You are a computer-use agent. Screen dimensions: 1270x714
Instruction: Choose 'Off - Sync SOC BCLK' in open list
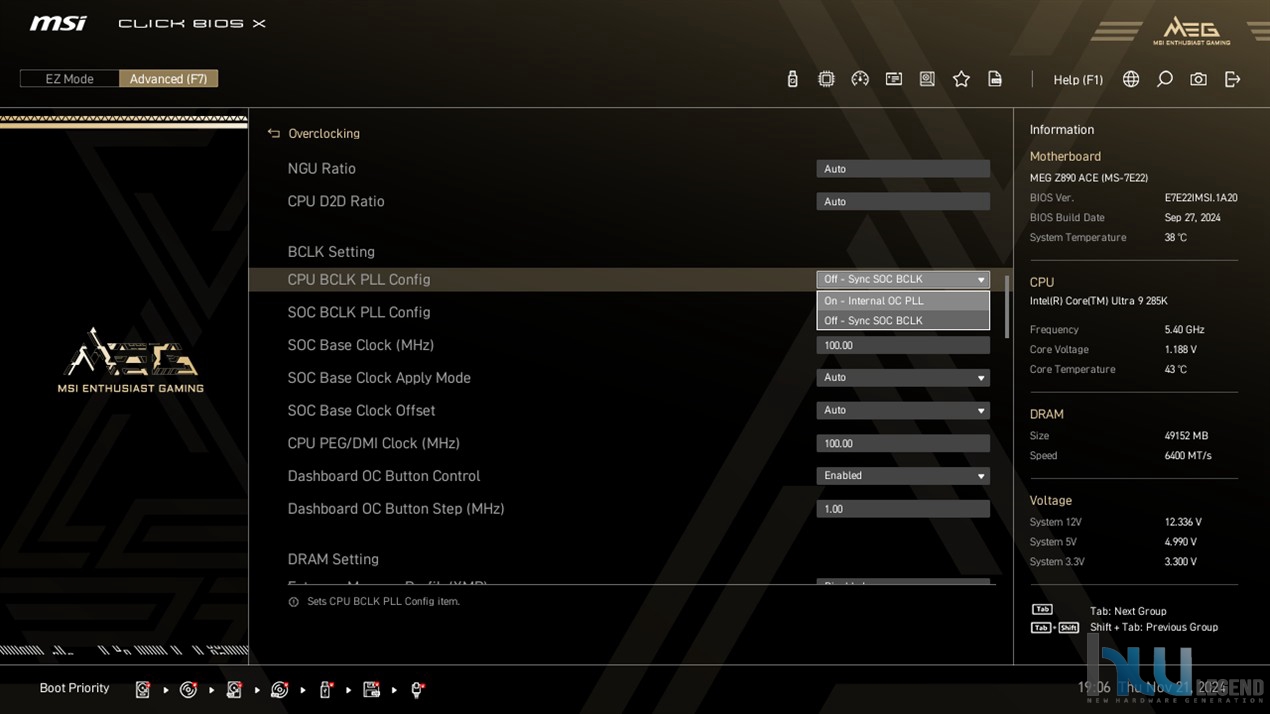click(x=903, y=321)
